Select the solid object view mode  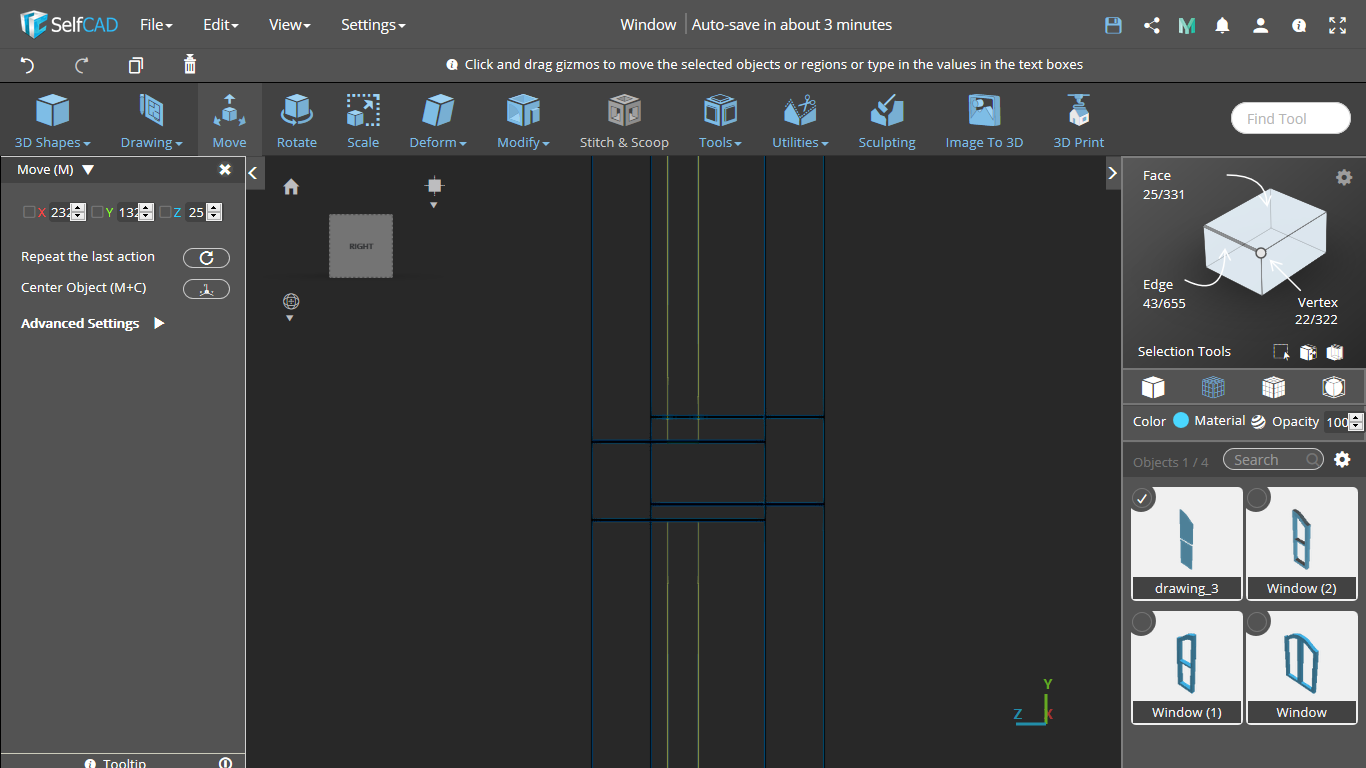pyautogui.click(x=1153, y=387)
